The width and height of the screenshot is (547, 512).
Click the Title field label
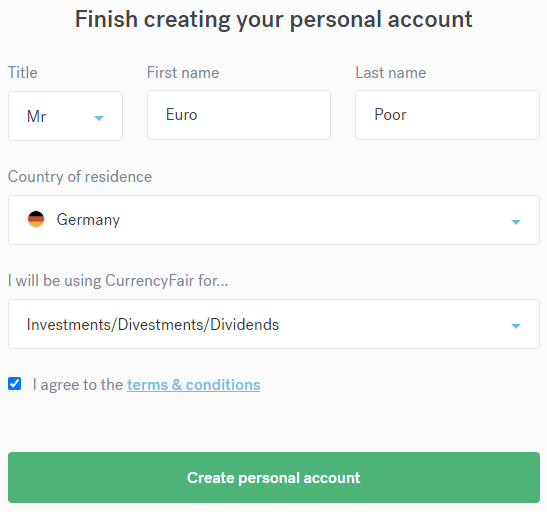coord(23,73)
